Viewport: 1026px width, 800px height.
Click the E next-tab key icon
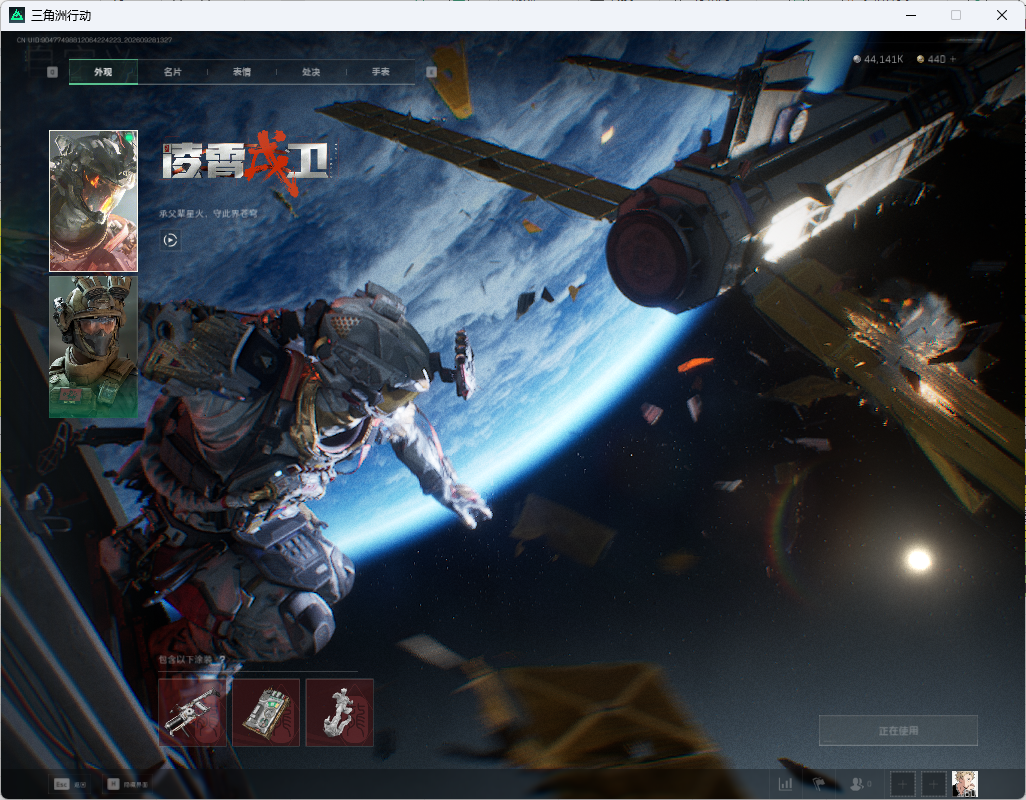coord(431,72)
